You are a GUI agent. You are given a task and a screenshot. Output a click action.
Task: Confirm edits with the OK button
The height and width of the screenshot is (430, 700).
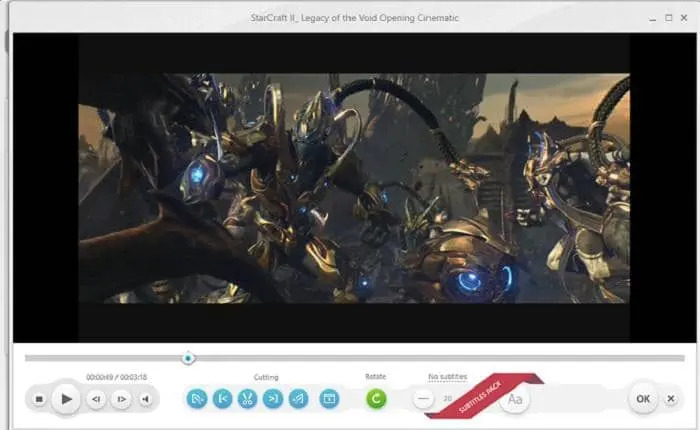tap(643, 399)
